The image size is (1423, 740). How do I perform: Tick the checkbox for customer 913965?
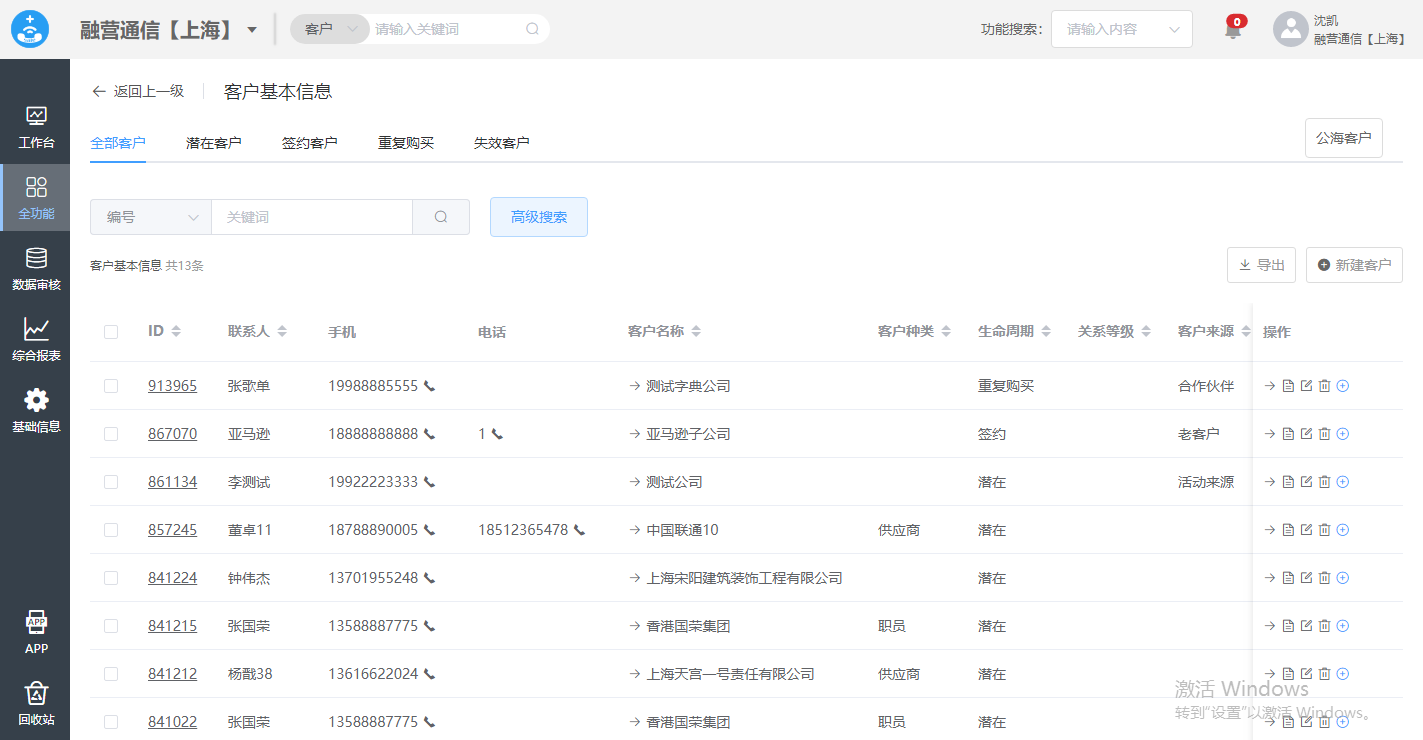pyautogui.click(x=111, y=386)
